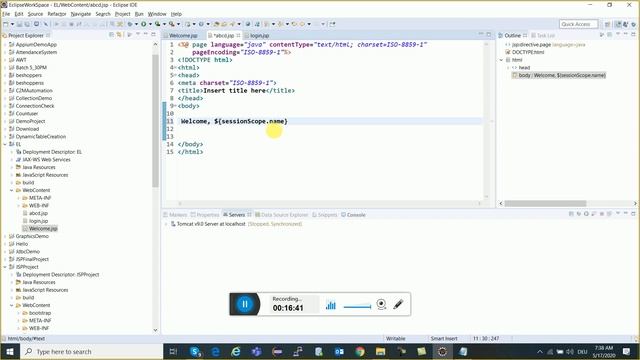This screenshot has height=360, width=640.
Task: Collapse the JSPProject node
Action: [x=5, y=267]
